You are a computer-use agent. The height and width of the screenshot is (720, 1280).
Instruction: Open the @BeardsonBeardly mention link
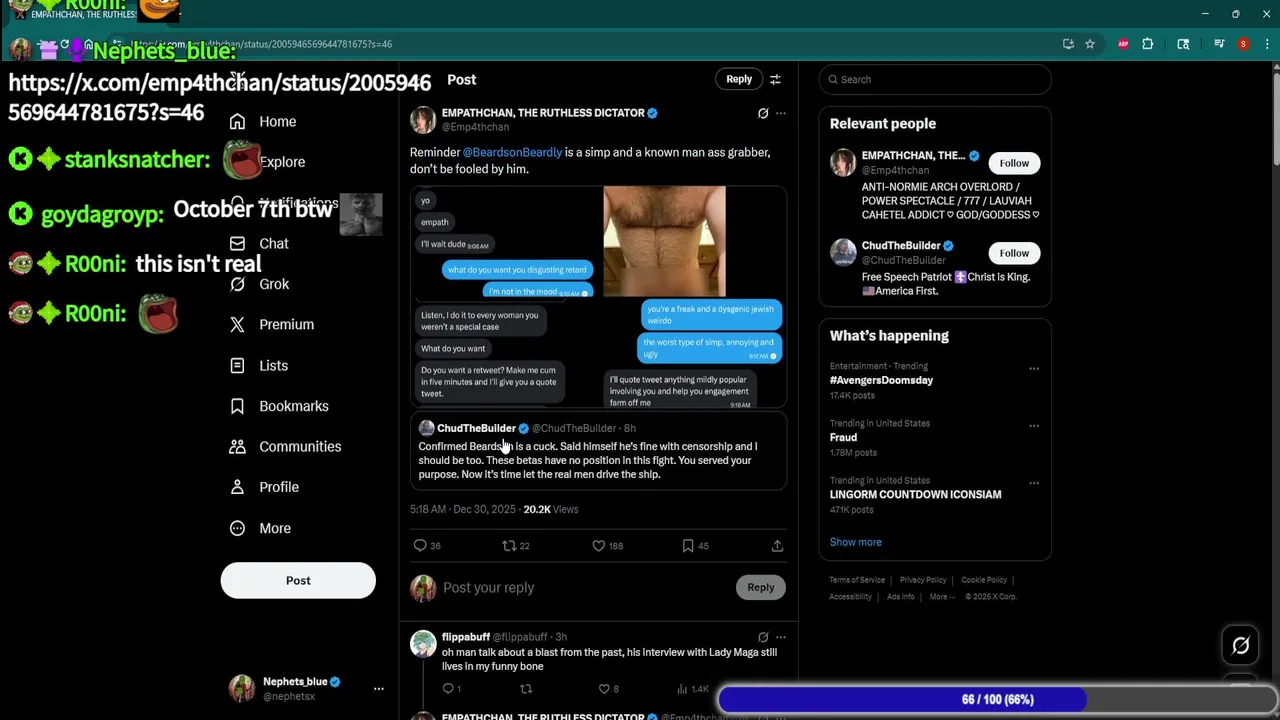pyautogui.click(x=512, y=152)
